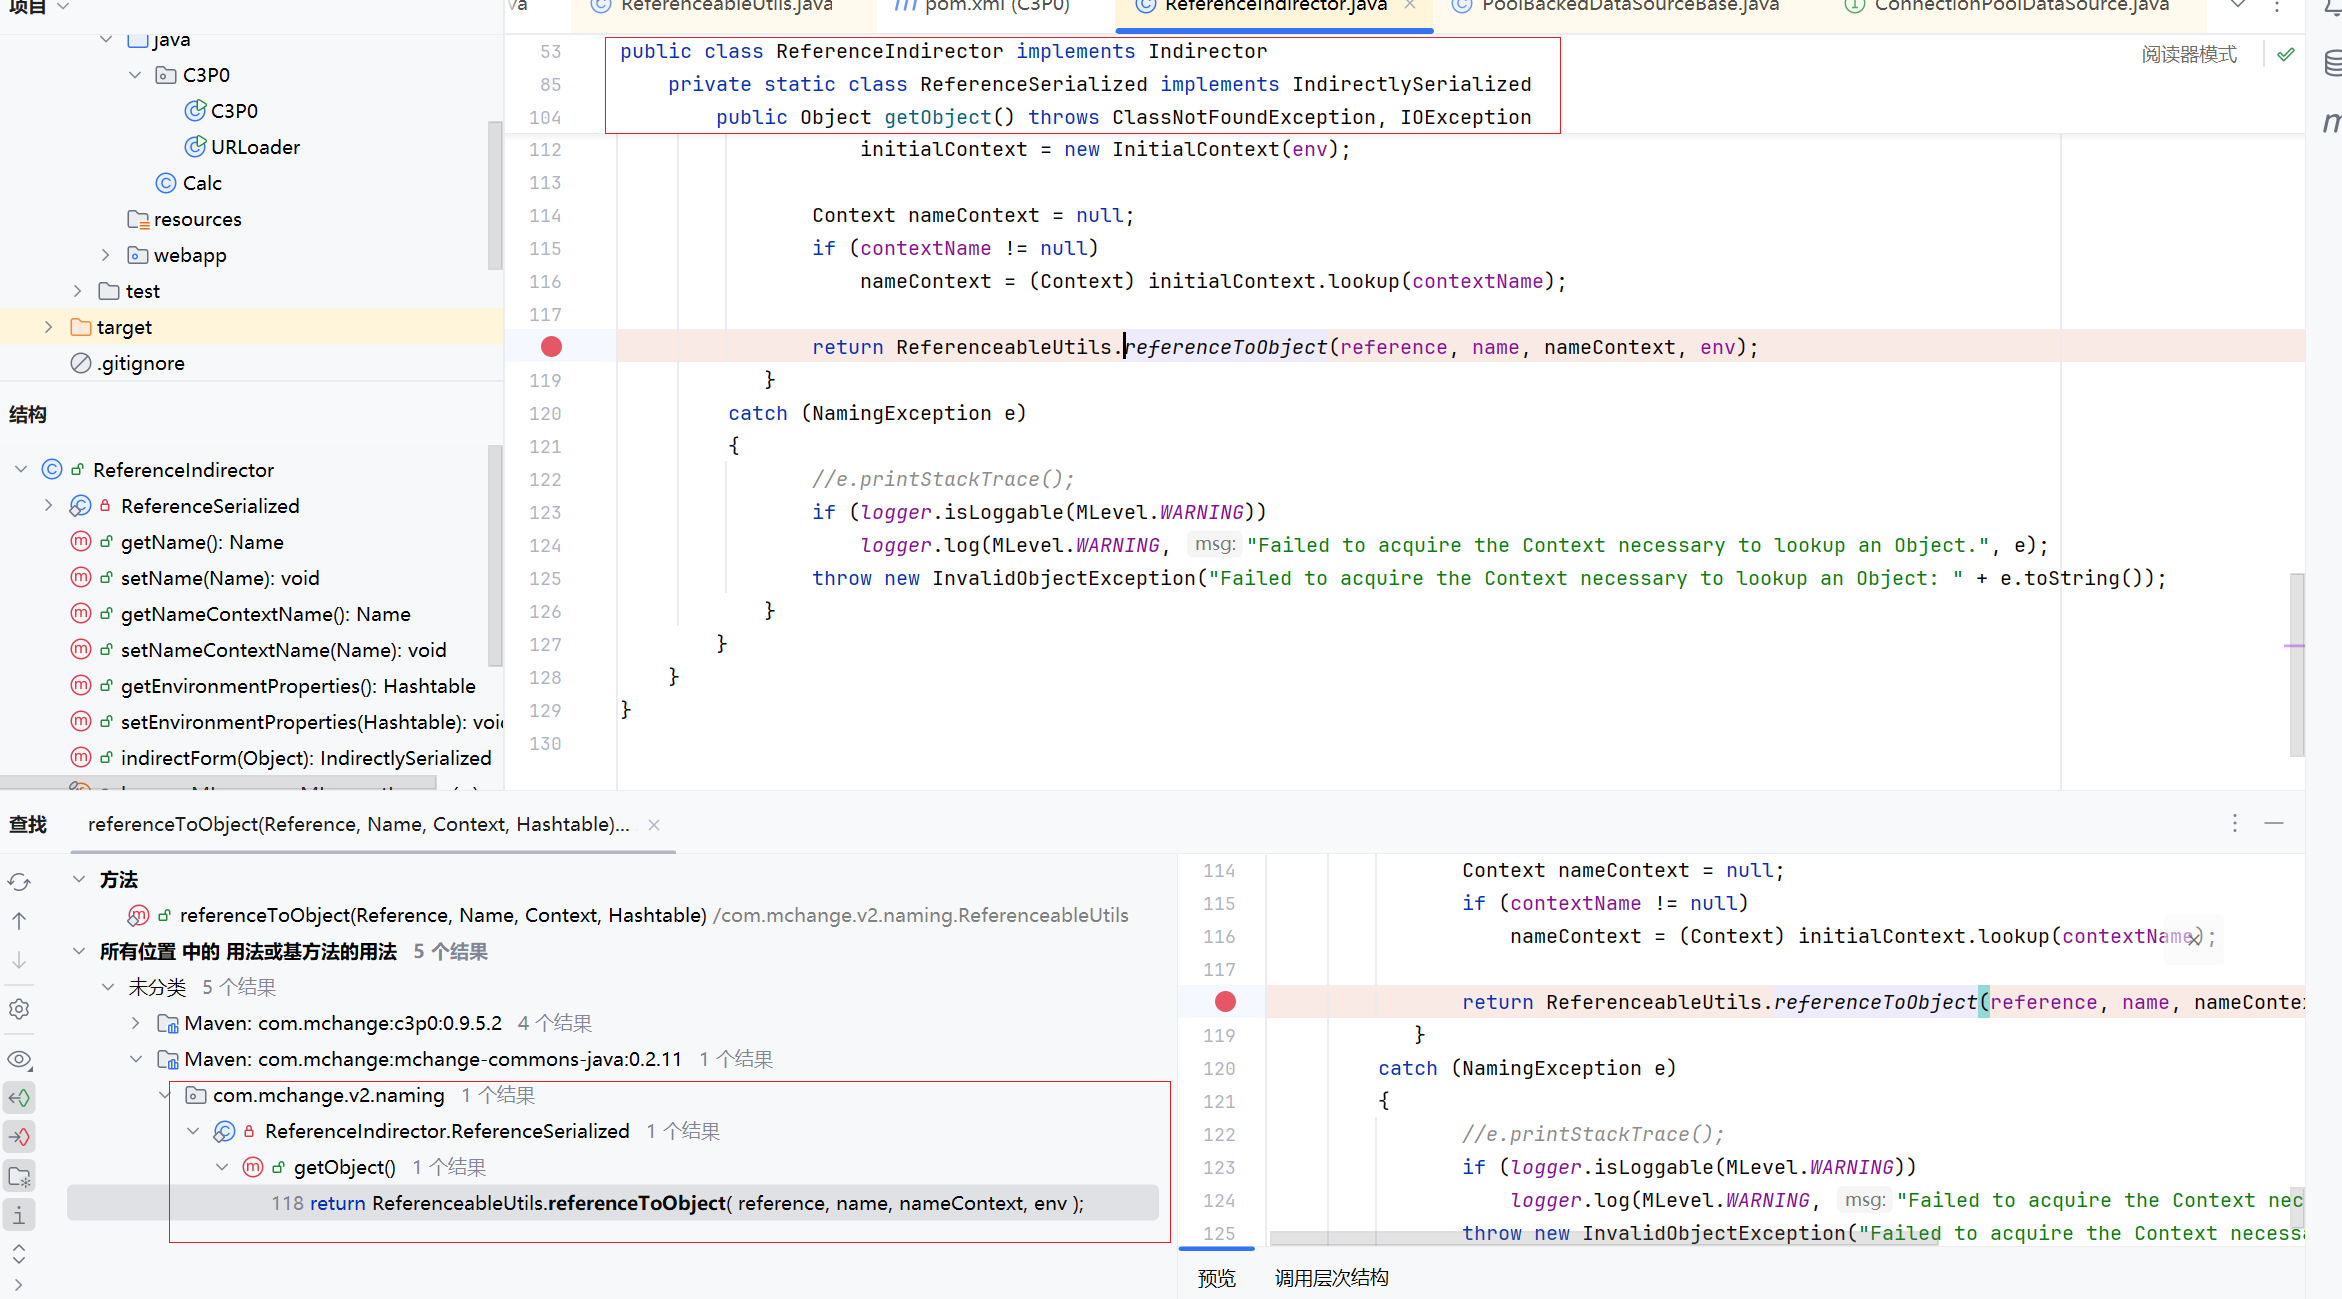Viewport: 2342px width, 1299px height.
Task: Select the line 118 return usage result
Action: click(612, 1203)
